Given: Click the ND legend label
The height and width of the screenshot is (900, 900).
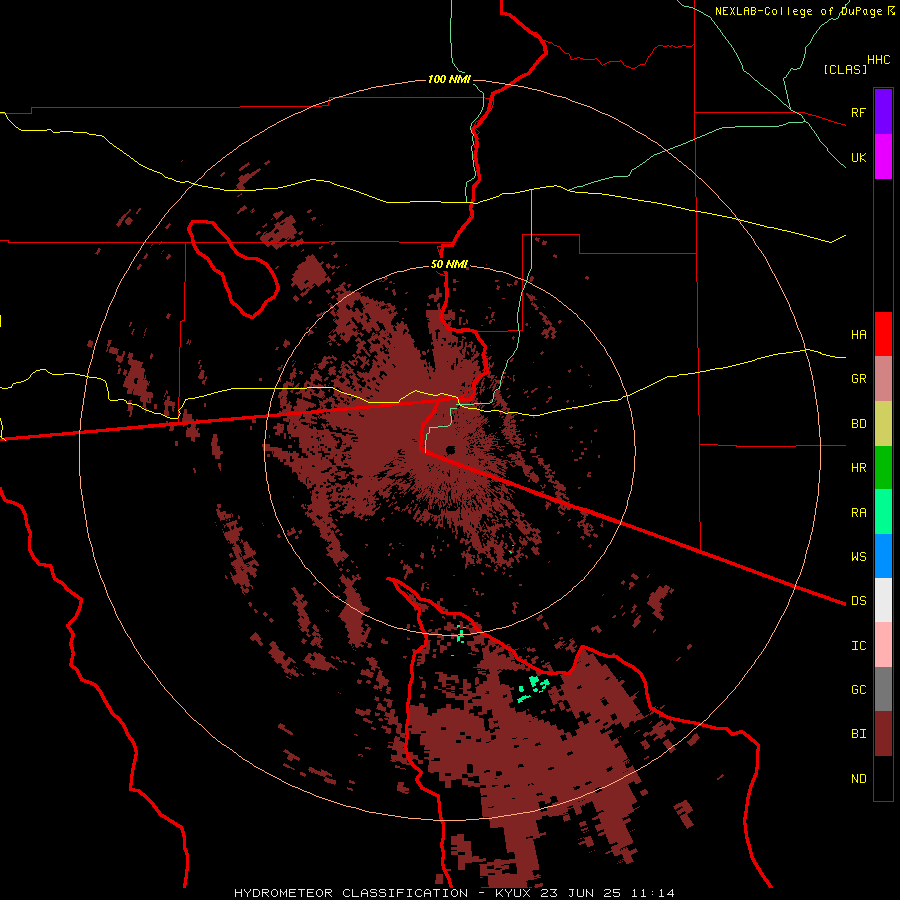Looking at the screenshot, I should (x=859, y=779).
